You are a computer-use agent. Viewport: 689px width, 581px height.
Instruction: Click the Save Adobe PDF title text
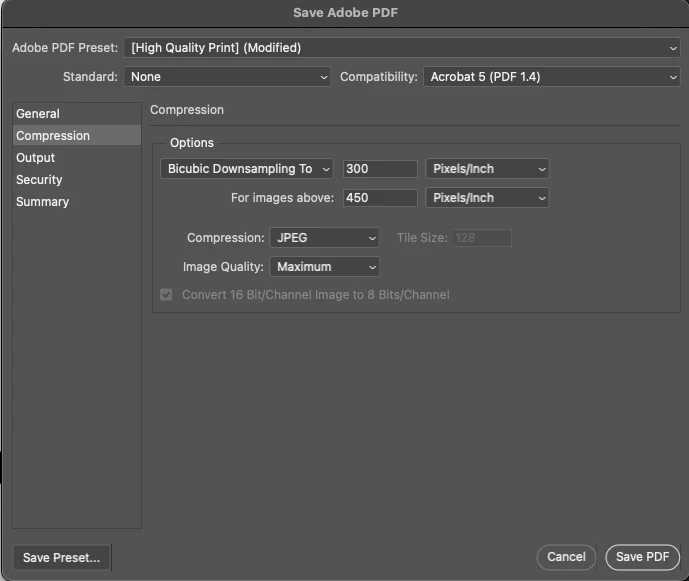[345, 13]
